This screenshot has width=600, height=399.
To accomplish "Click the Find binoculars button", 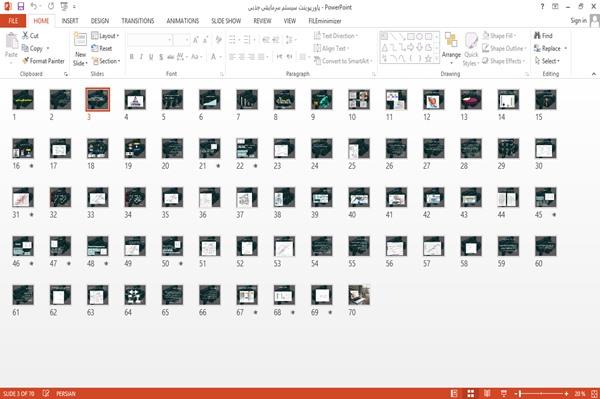I will click(x=543, y=36).
